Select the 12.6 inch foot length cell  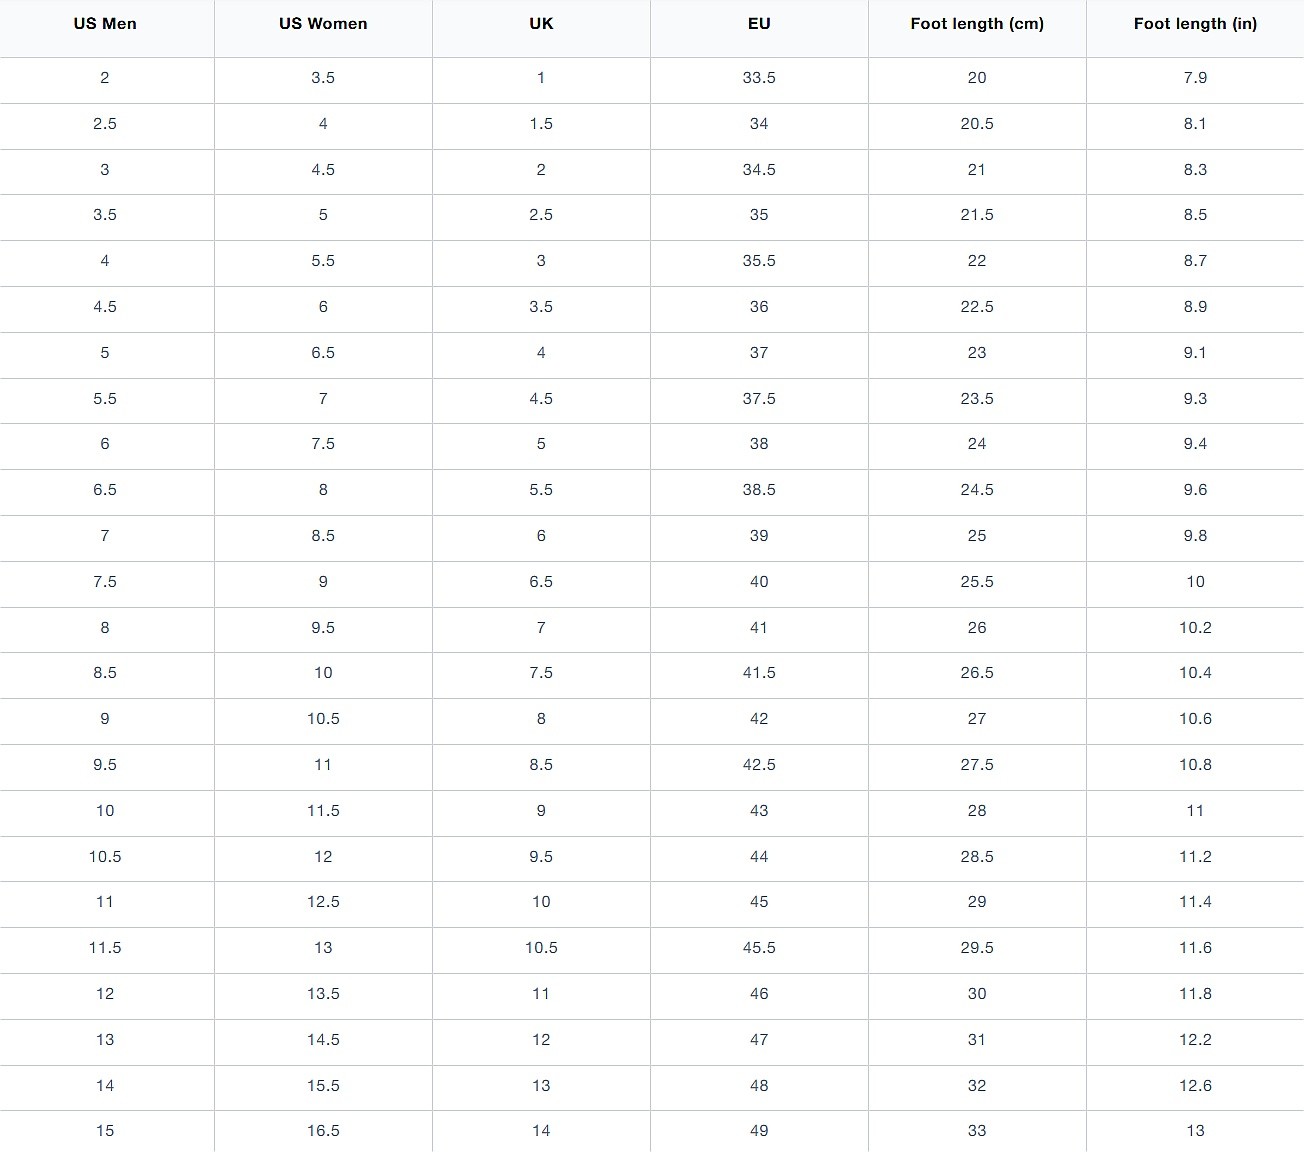click(1195, 1086)
